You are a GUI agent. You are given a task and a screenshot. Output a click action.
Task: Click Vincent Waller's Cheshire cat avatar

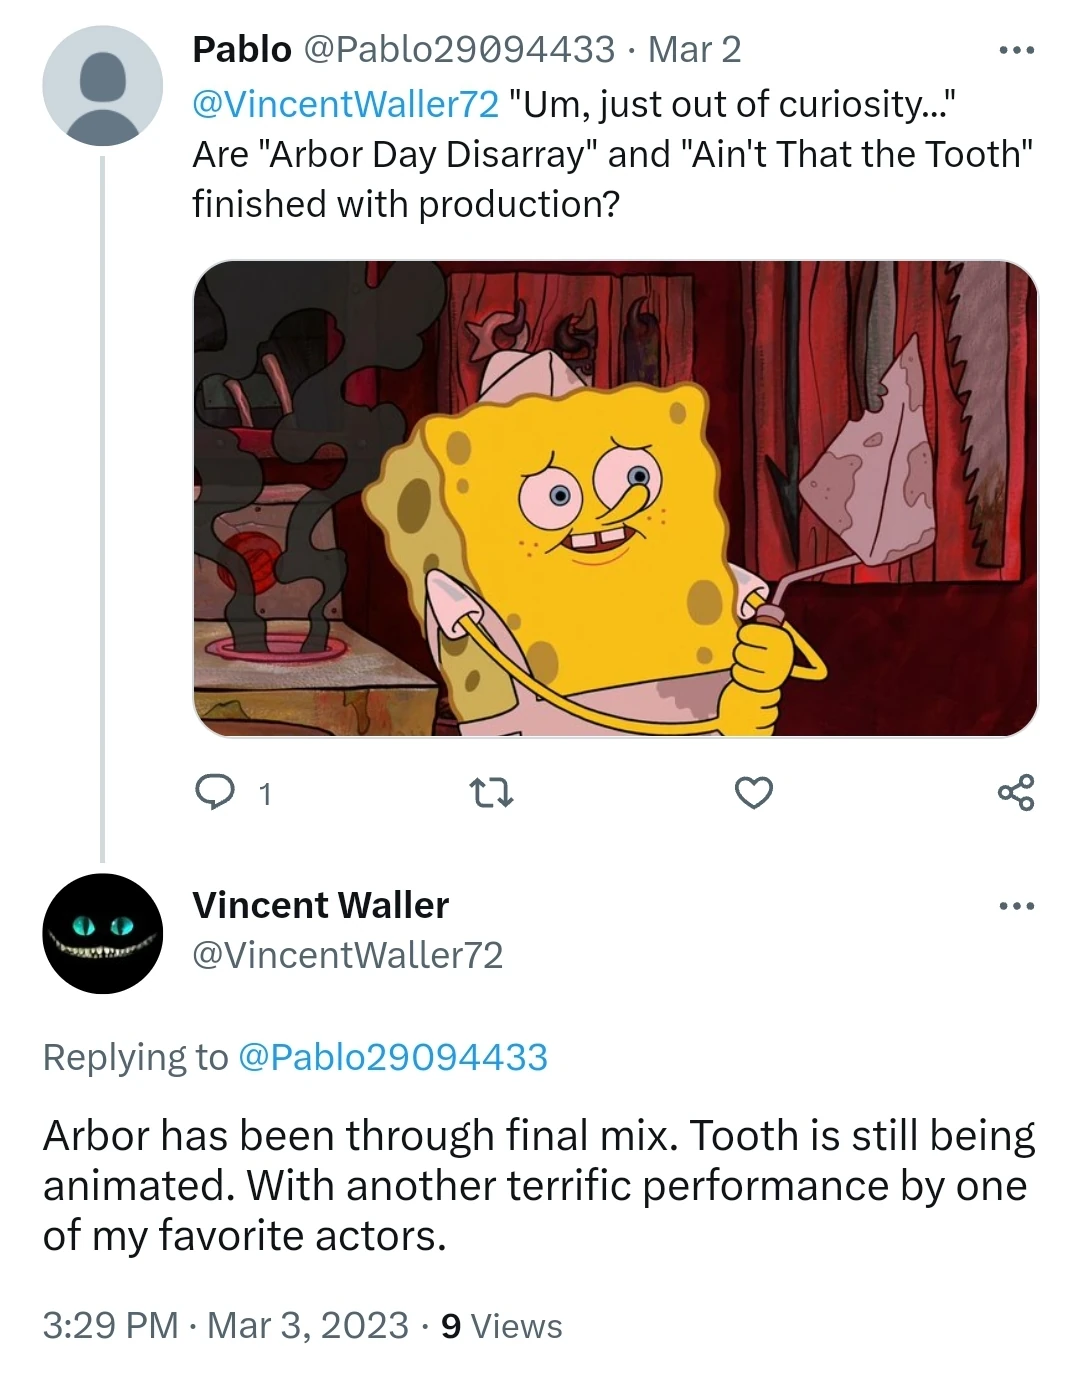[x=101, y=934]
